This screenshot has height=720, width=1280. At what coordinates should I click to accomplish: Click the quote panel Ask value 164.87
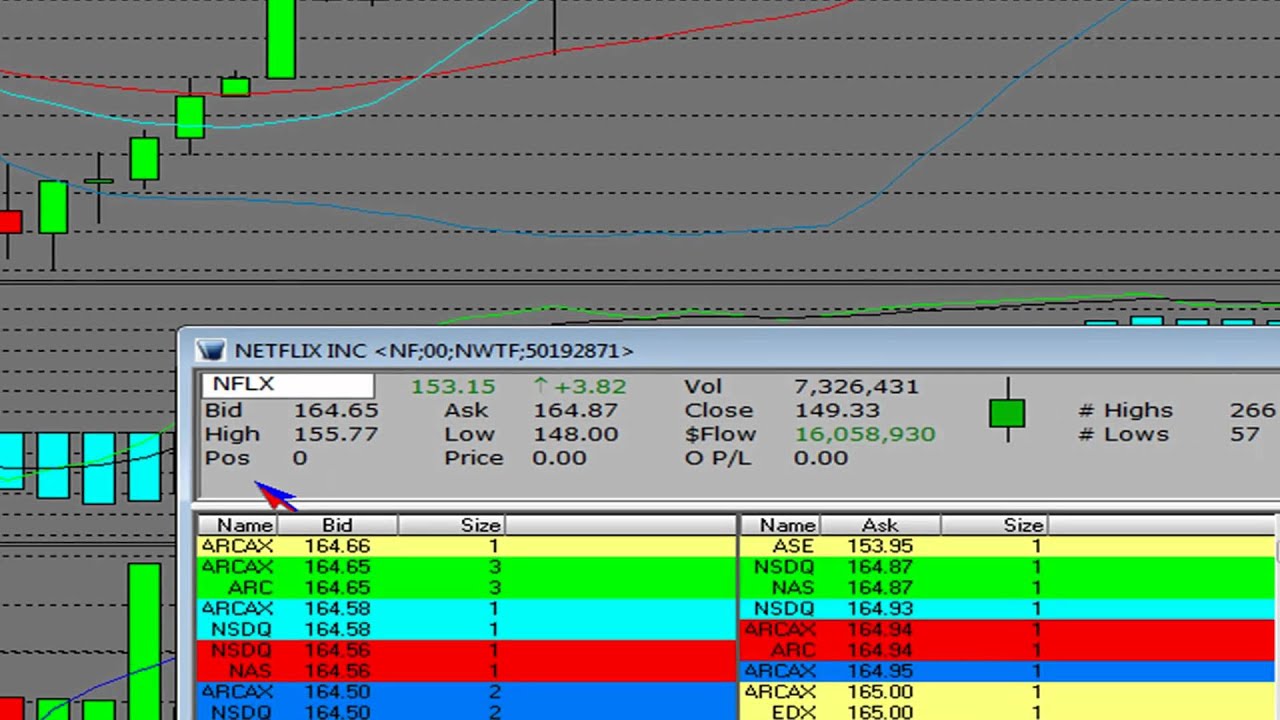tap(575, 410)
